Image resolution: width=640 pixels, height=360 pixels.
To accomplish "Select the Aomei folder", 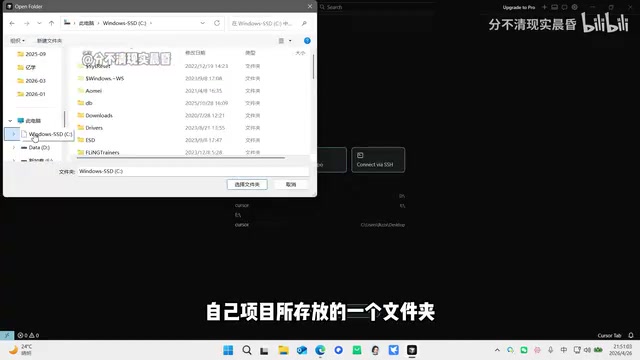I will [90, 91].
